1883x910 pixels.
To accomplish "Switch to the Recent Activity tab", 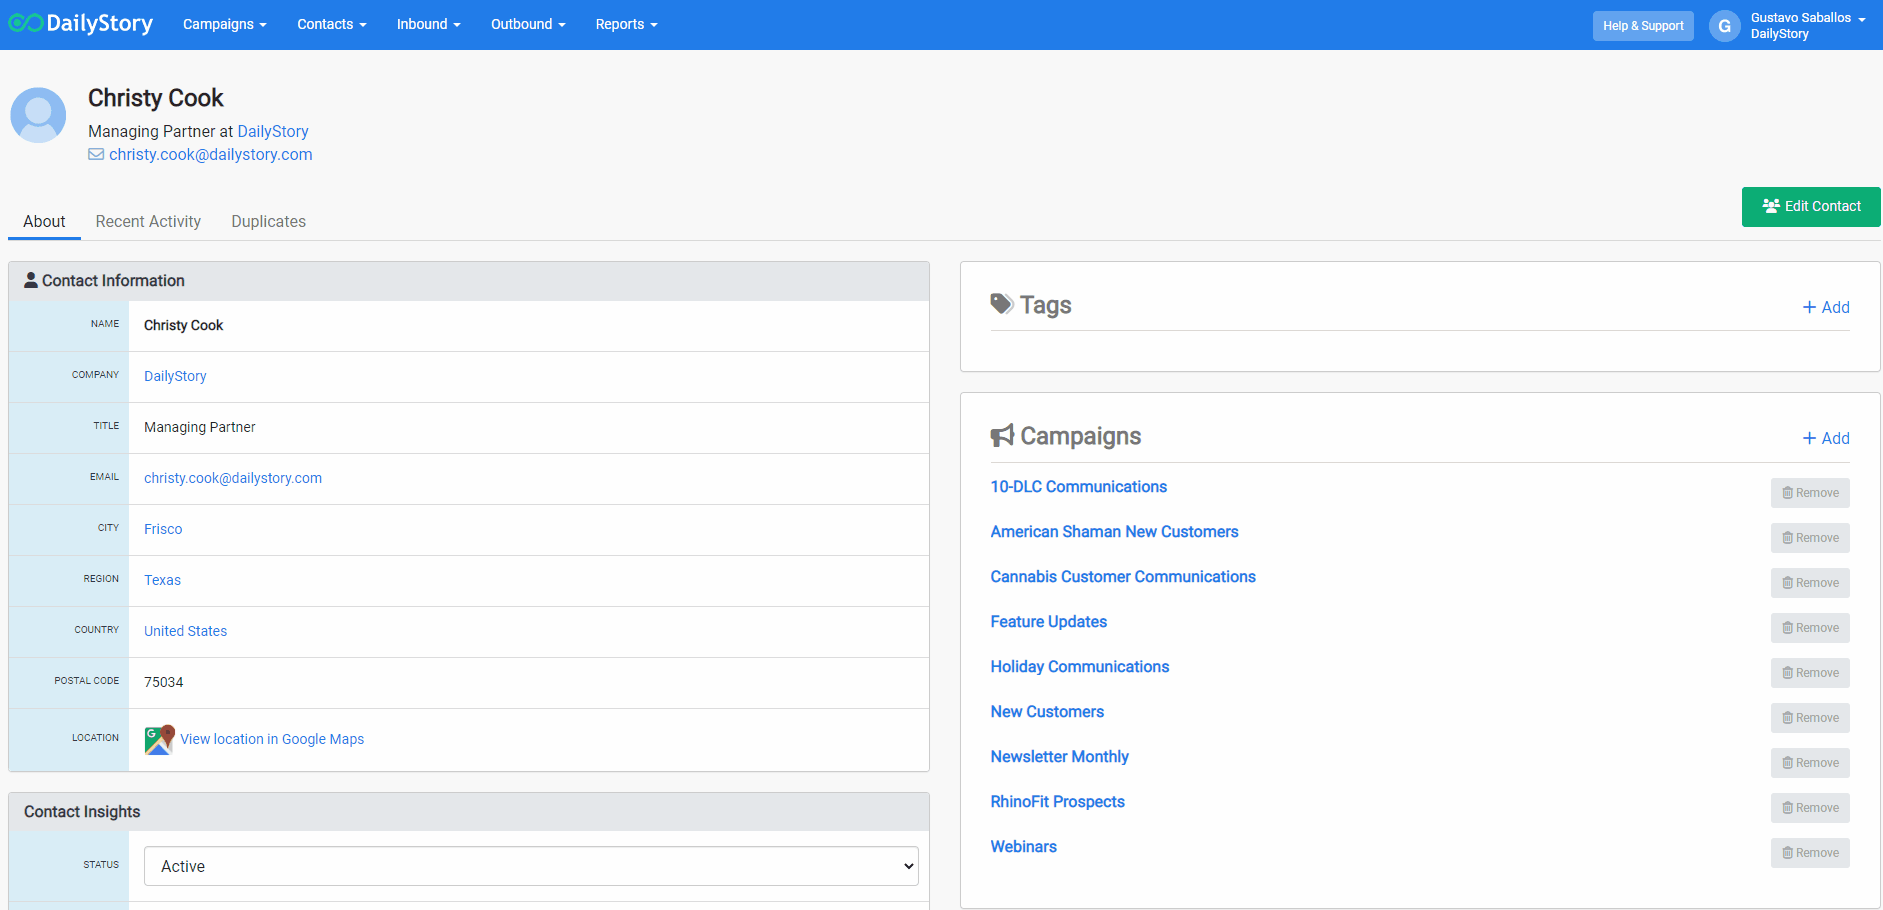I will [x=148, y=222].
